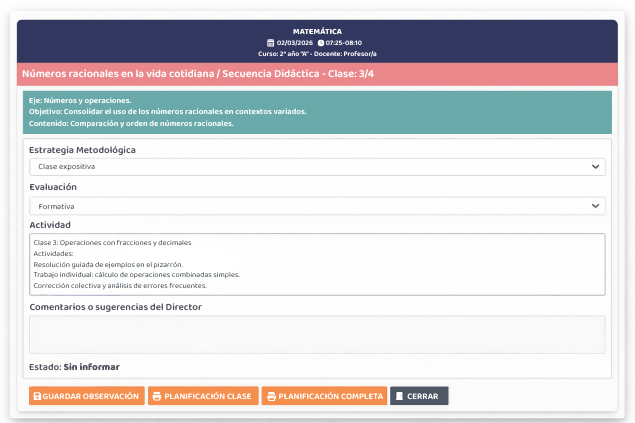
Task: Click the Estado: Sin informar status text
Action: point(74,367)
